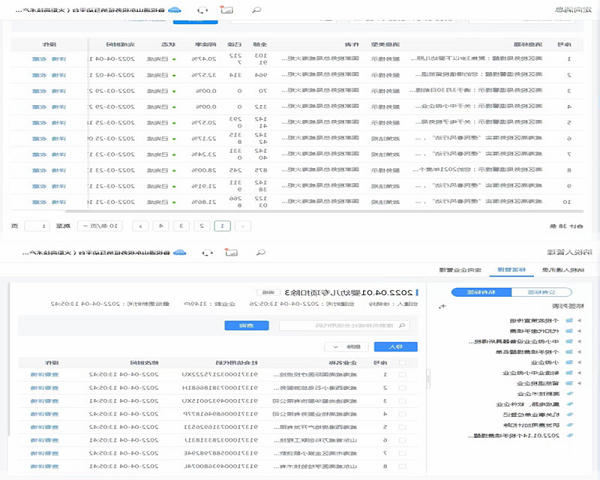Viewport: 600px width, 480px height.
Task: Click folder icon of 制造业中小微企业
Action: coord(569,372)
